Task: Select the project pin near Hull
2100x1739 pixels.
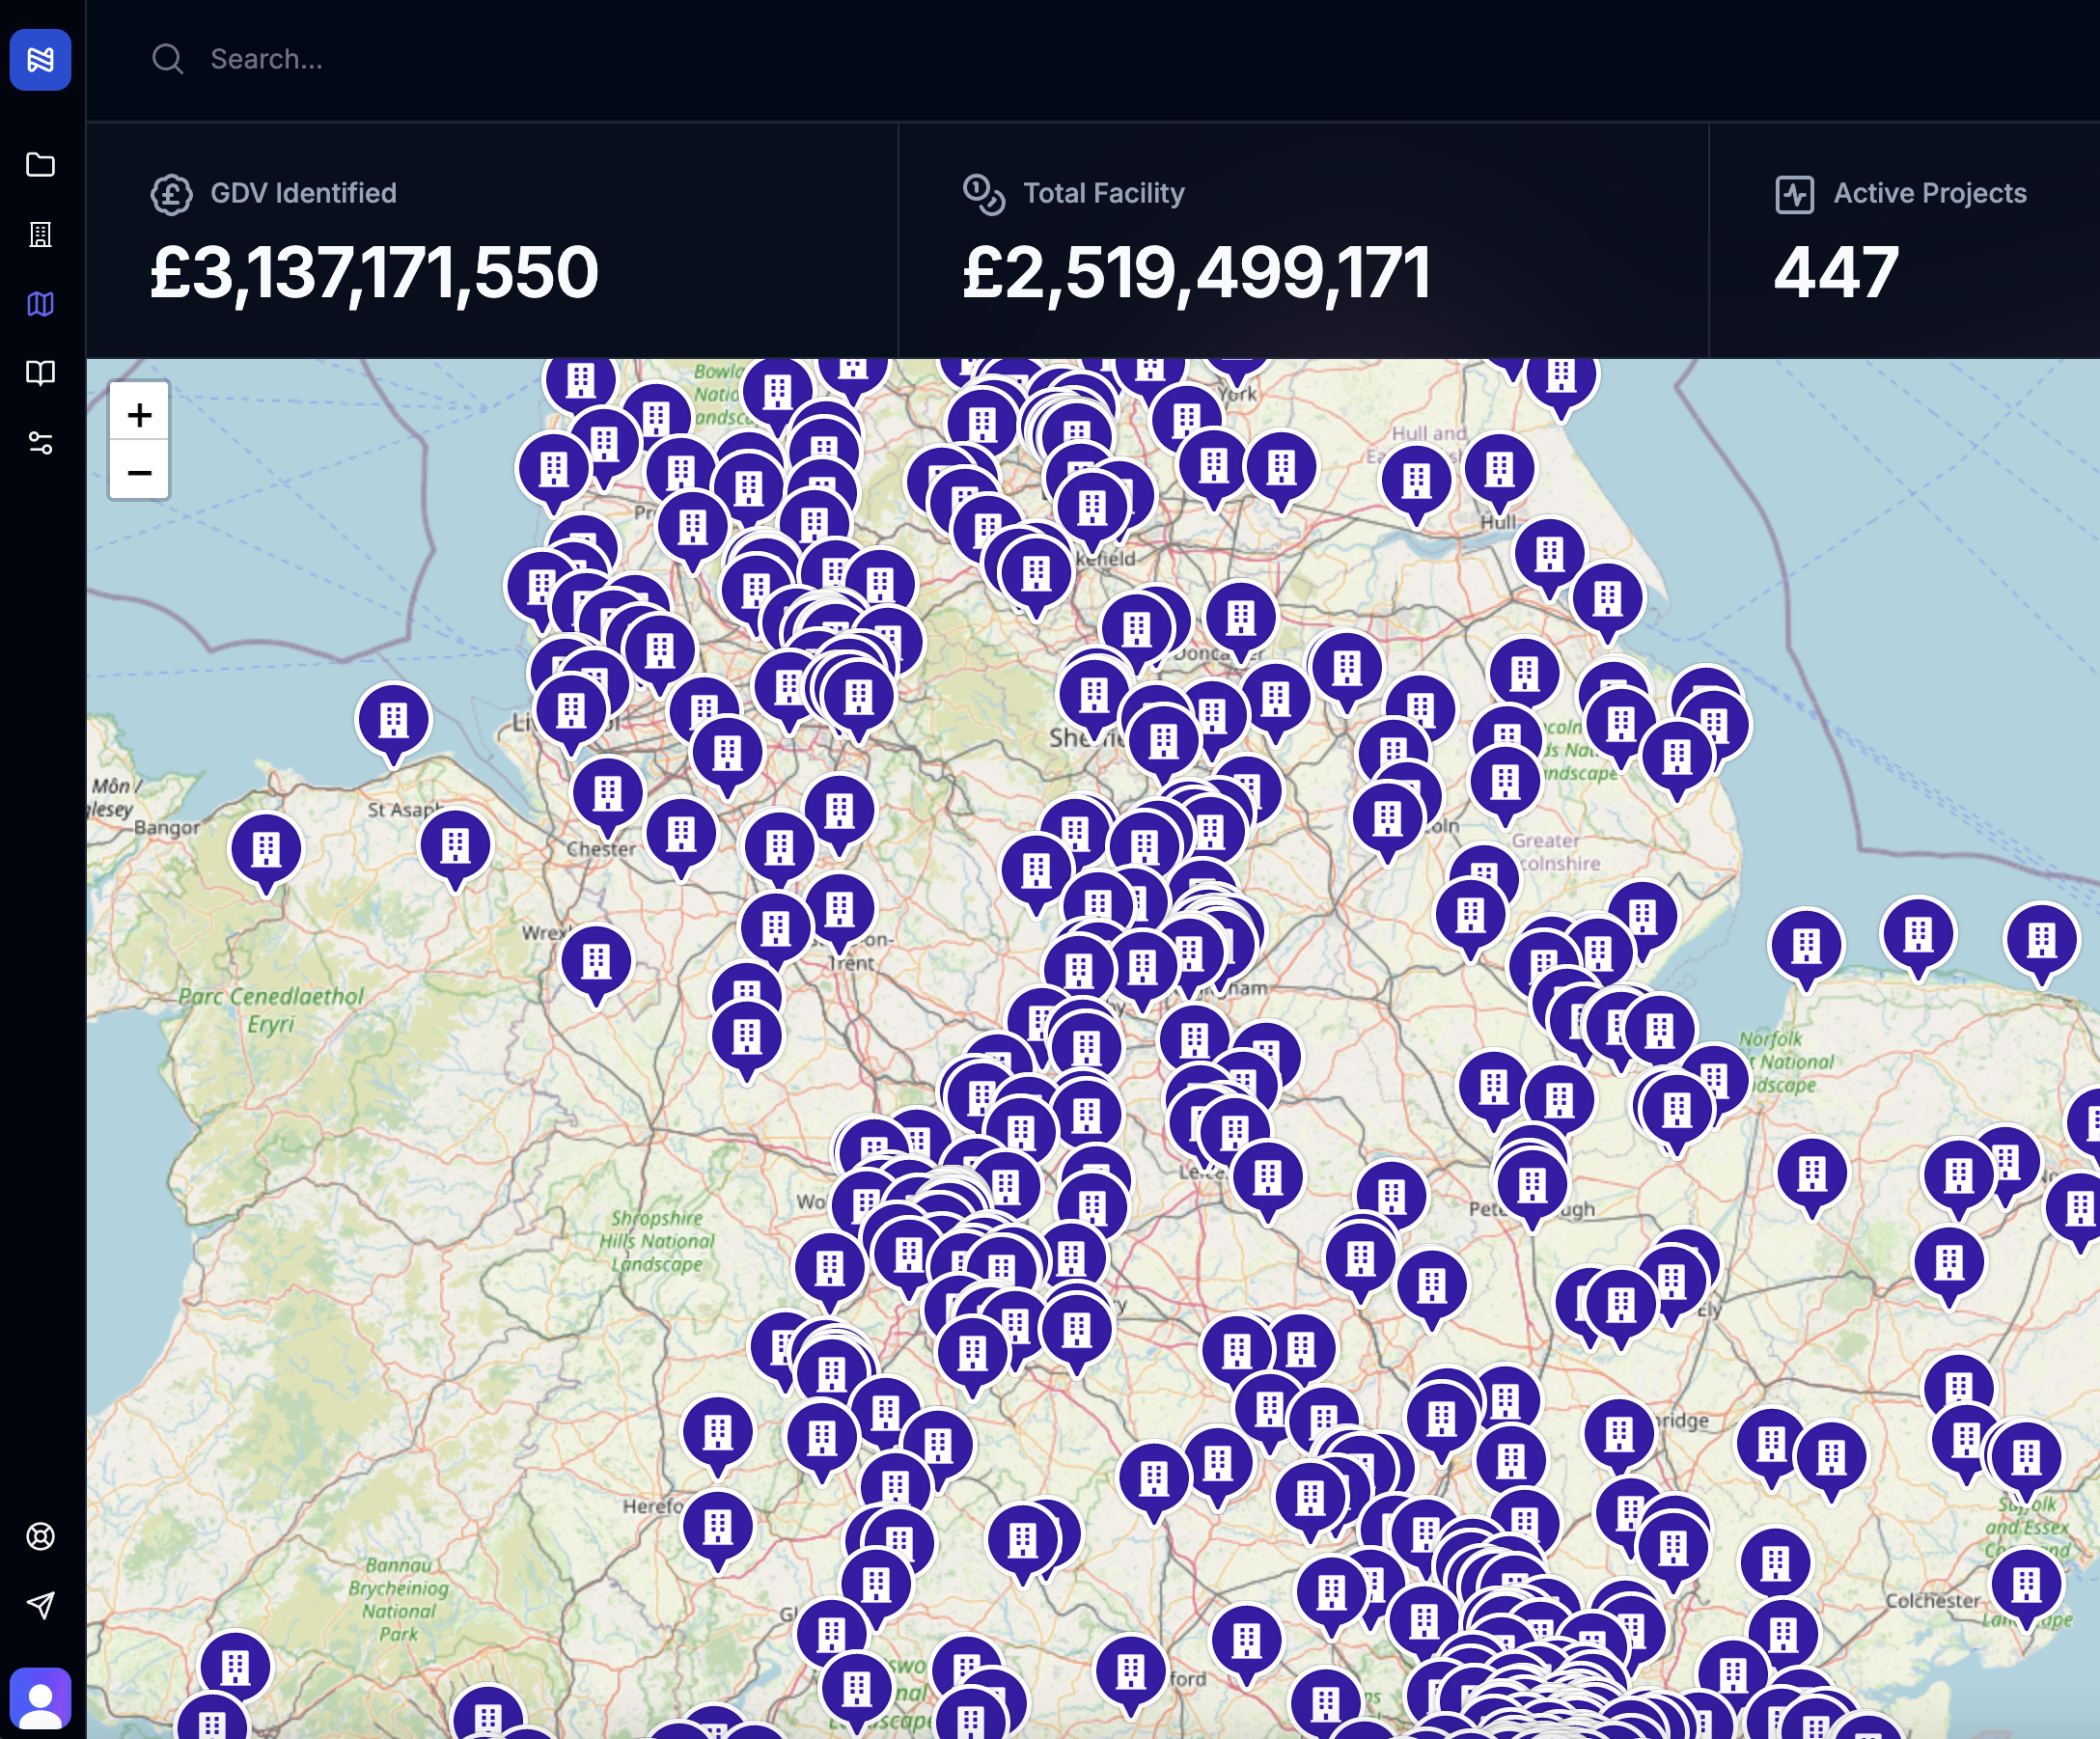Action: 1499,471
